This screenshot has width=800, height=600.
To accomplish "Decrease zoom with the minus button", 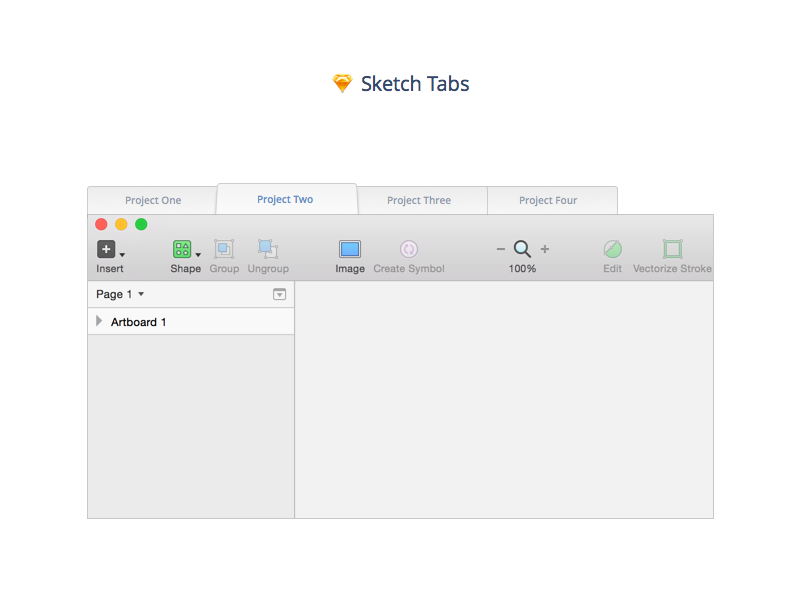I will point(500,249).
